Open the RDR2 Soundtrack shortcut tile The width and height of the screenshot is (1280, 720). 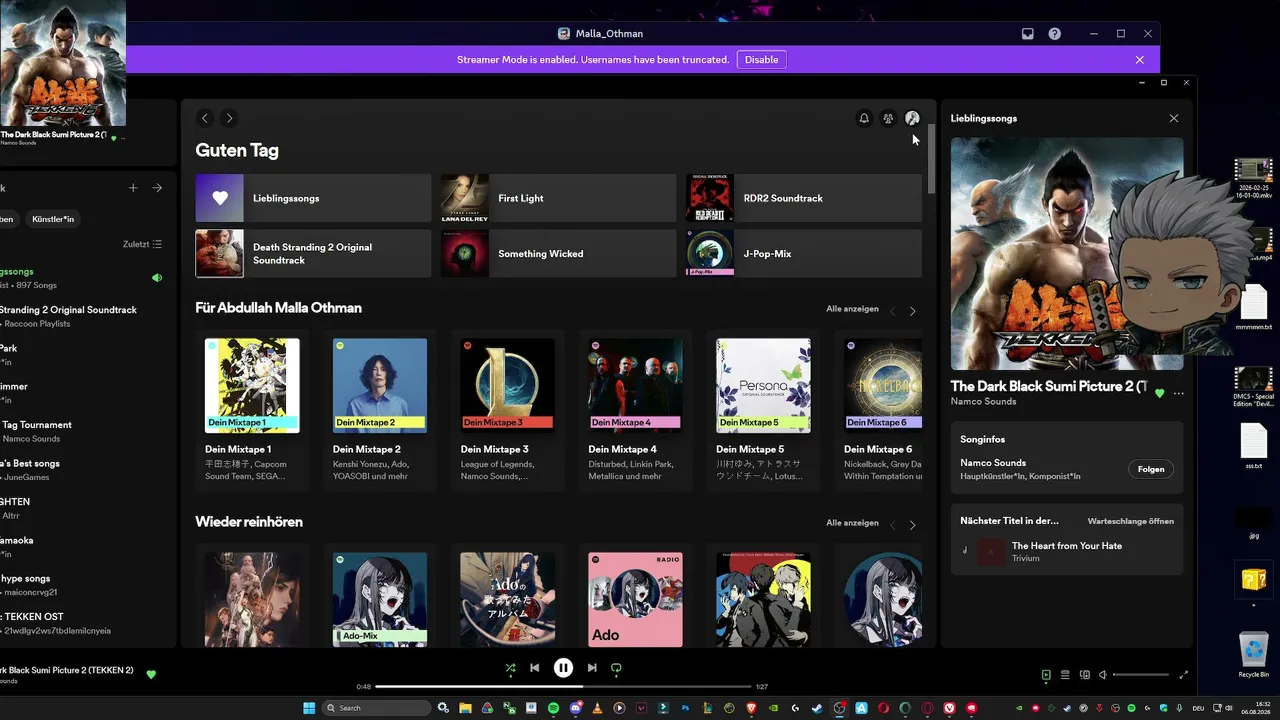pyautogui.click(x=804, y=198)
